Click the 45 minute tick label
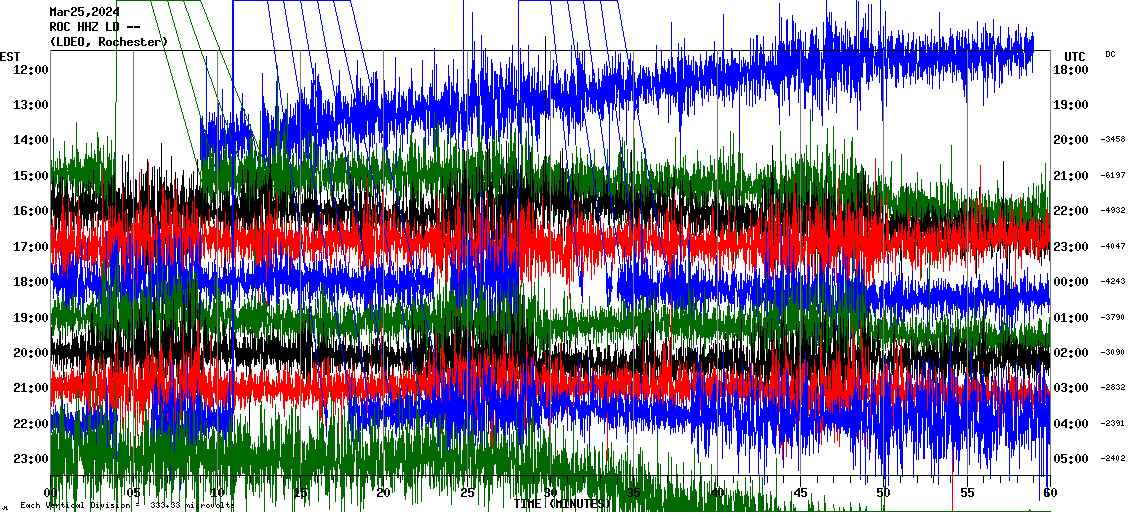The image size is (1130, 519). (x=800, y=493)
